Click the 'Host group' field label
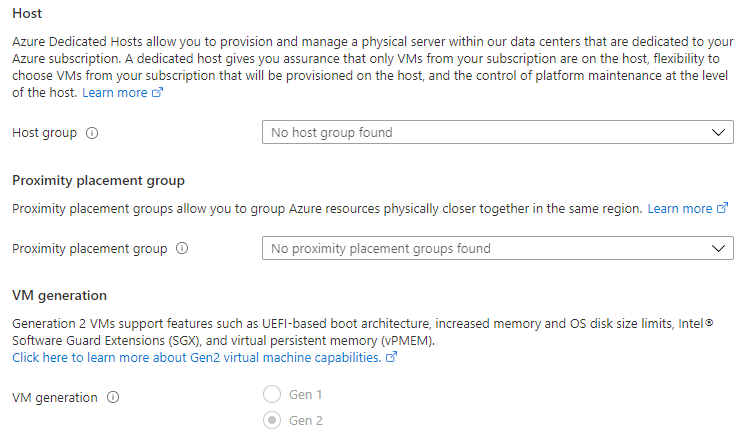 click(44, 132)
